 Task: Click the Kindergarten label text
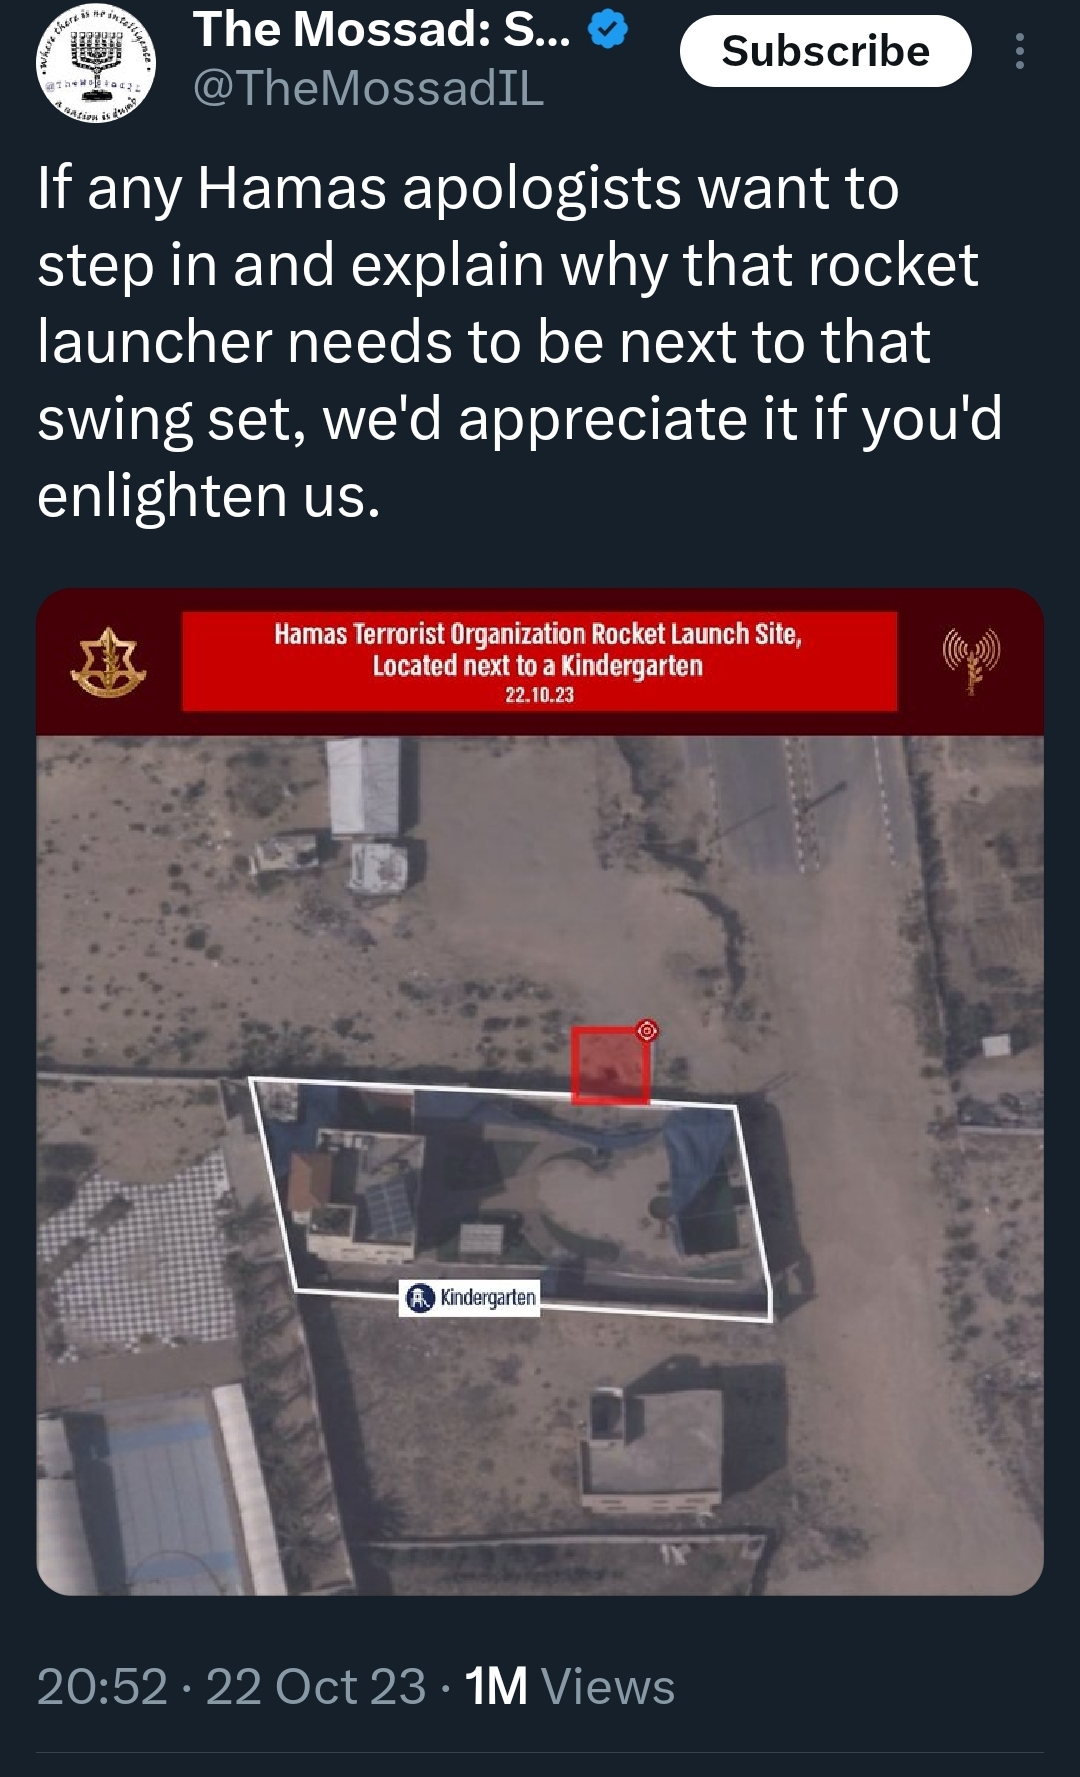point(488,1298)
